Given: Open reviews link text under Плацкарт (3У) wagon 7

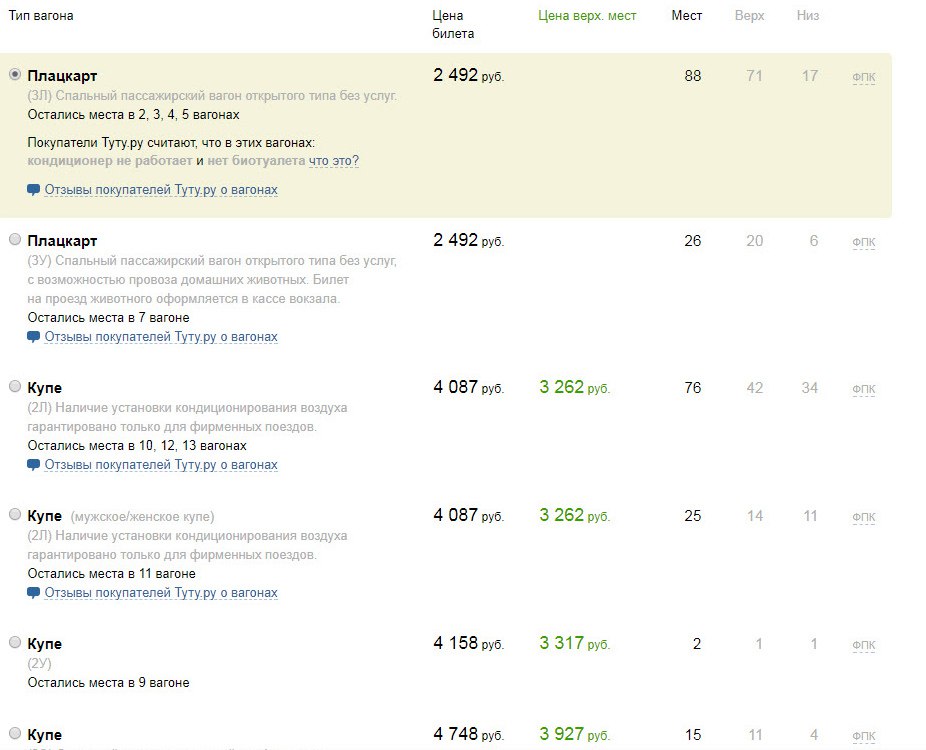Looking at the screenshot, I should coord(161,337).
